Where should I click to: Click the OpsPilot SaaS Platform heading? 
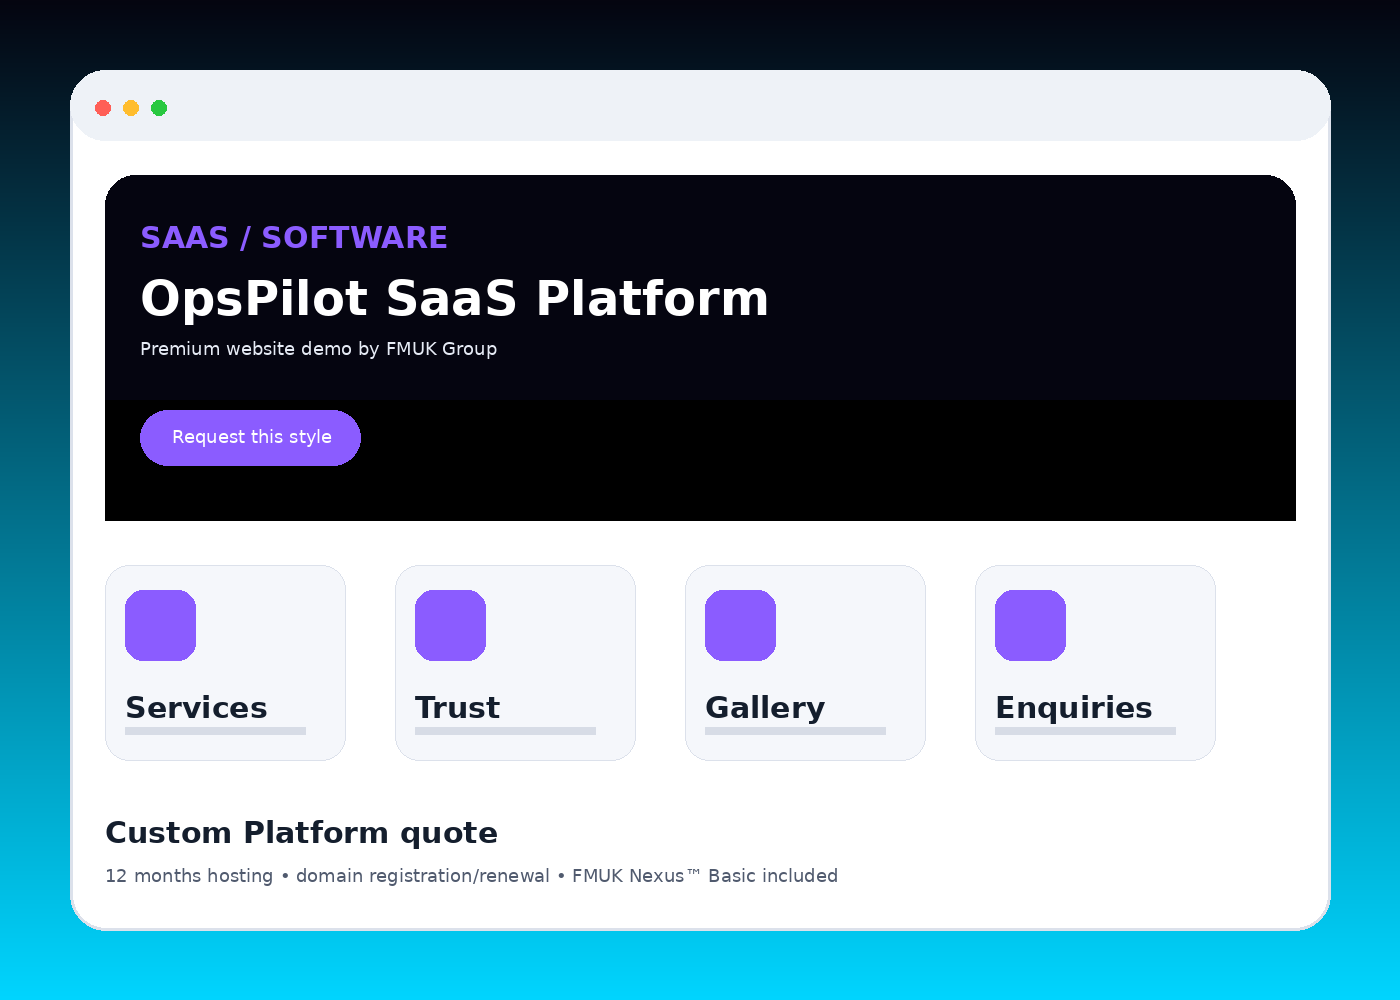tap(455, 298)
